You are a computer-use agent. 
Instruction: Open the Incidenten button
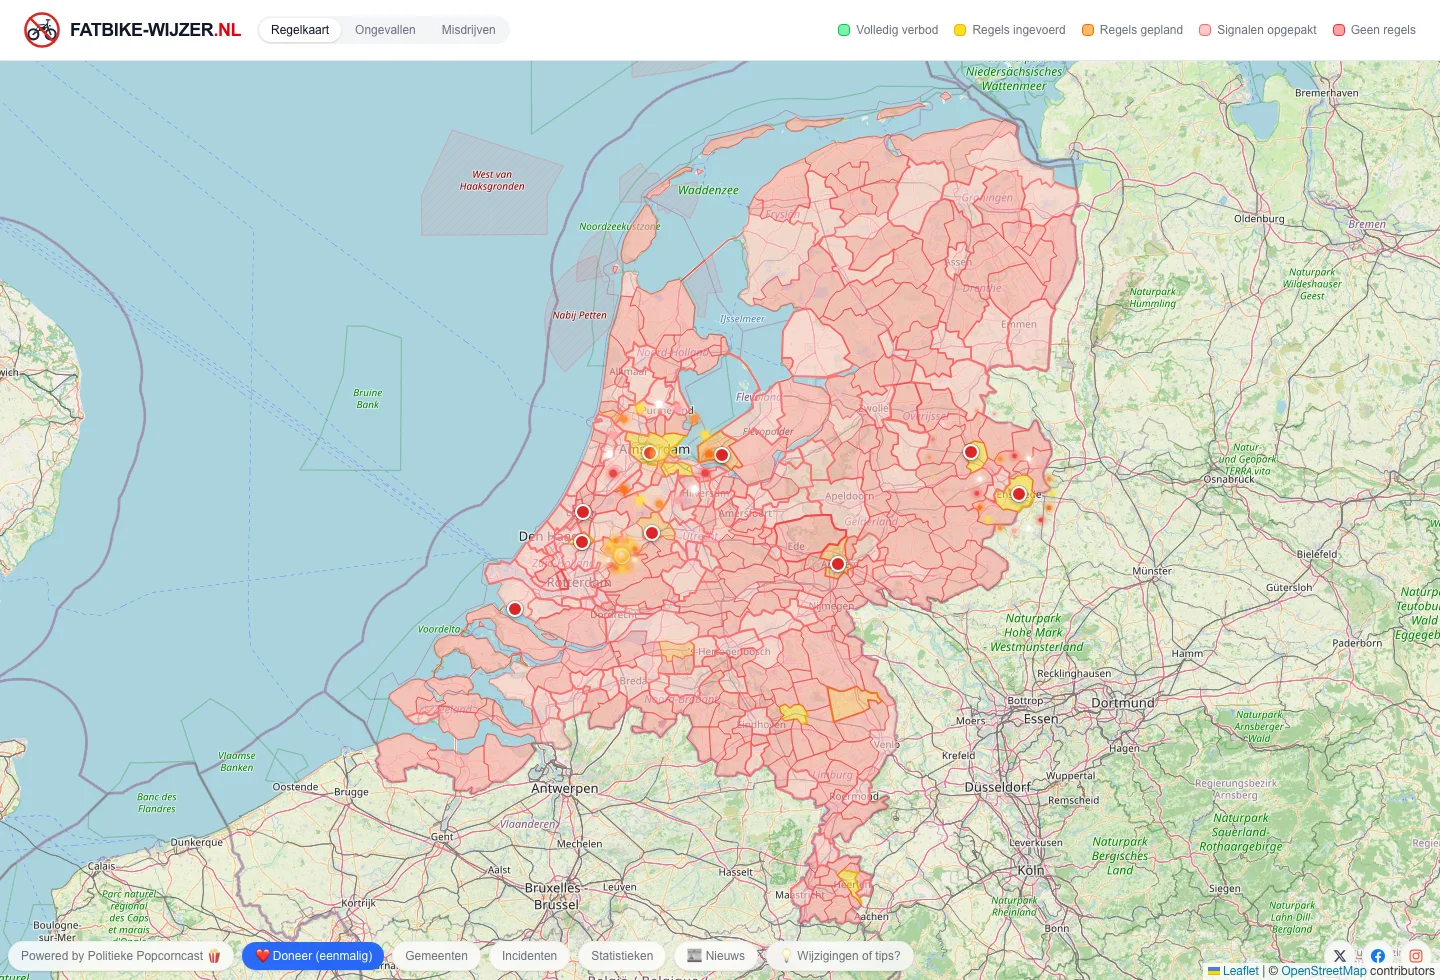pos(529,956)
